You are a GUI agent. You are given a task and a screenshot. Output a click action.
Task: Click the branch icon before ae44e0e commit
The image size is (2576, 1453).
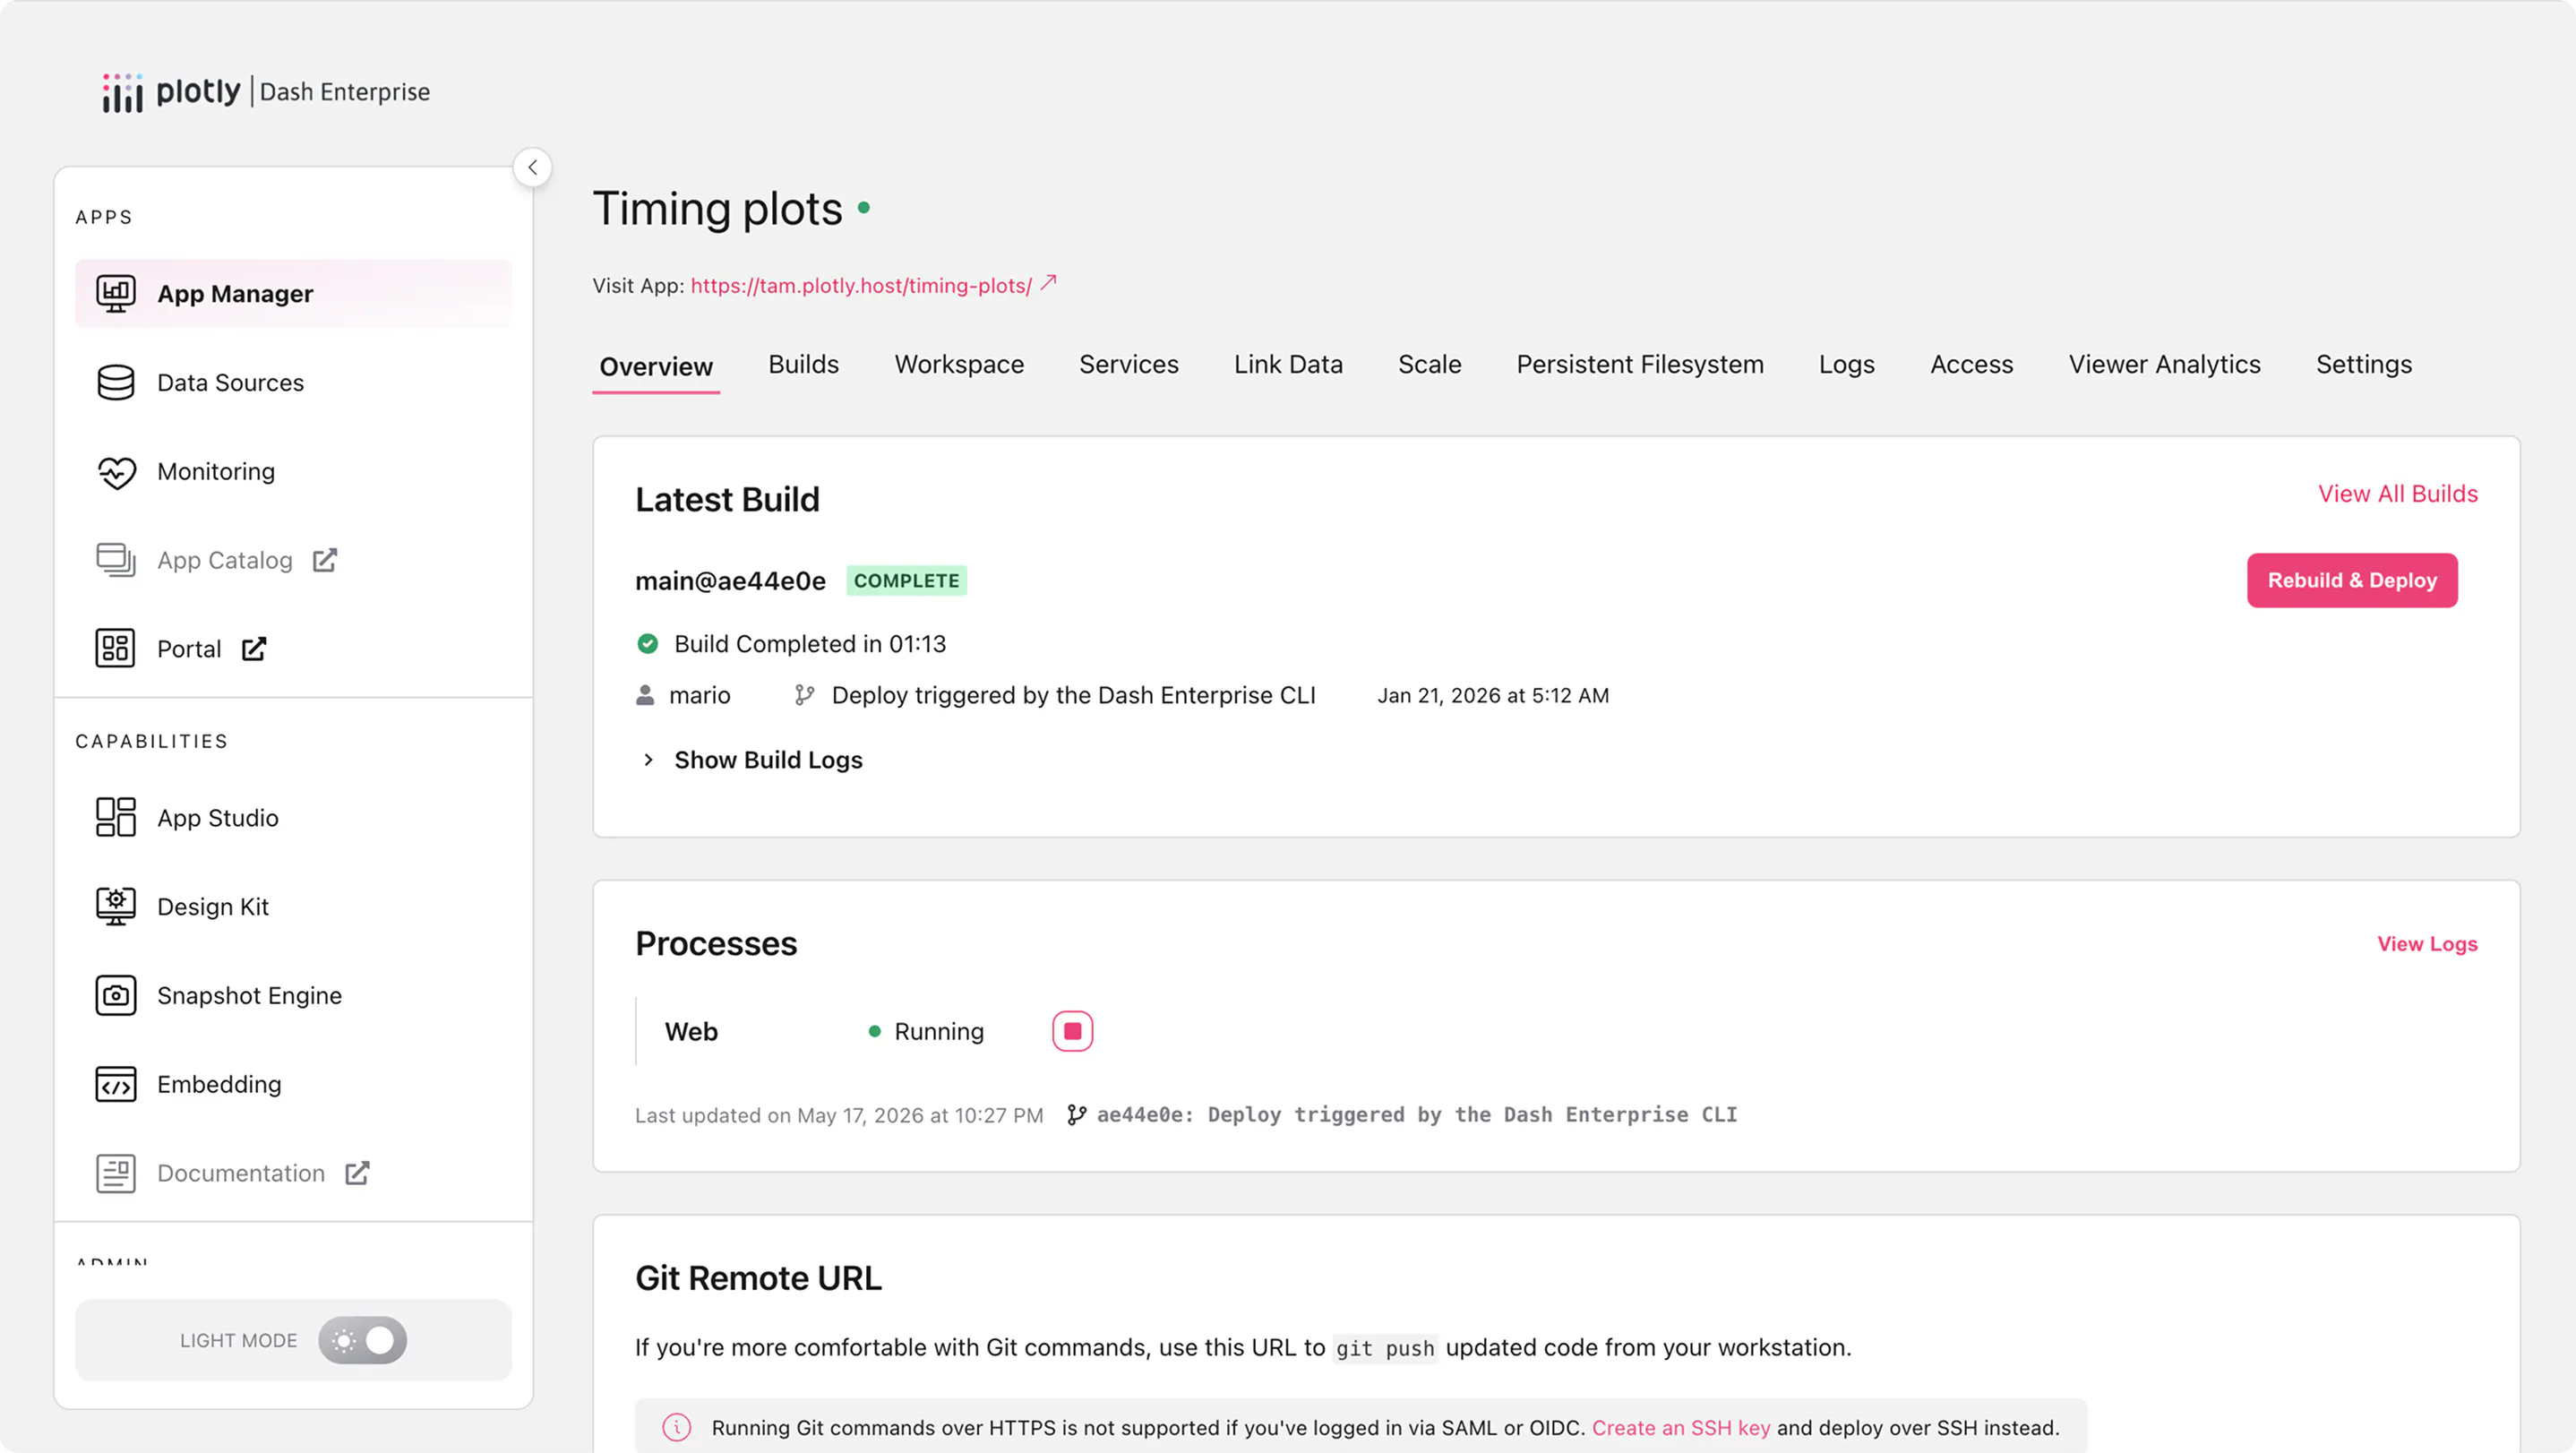click(x=1076, y=1115)
